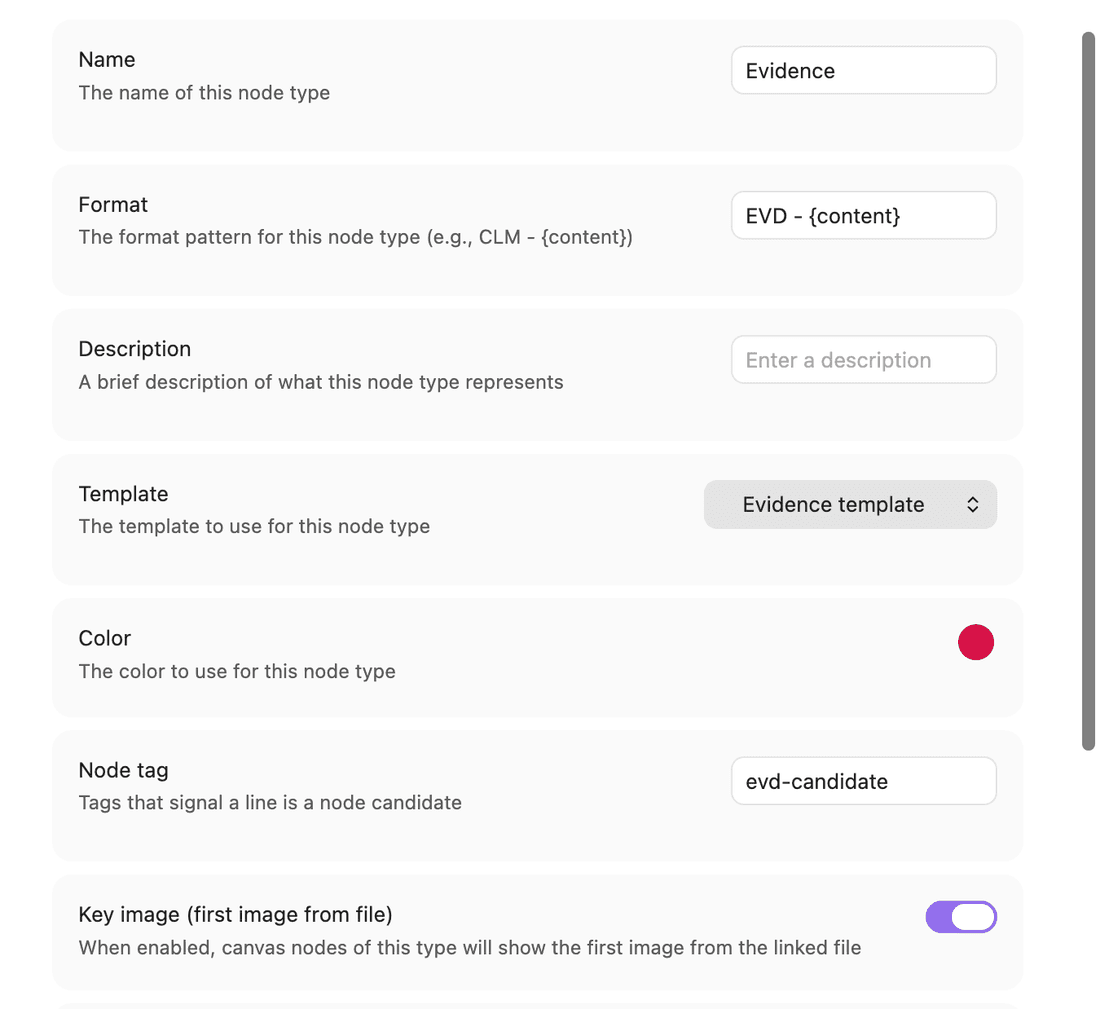Click The color to use for this node type text
Screen dimensions: 1100x1009
[237, 671]
